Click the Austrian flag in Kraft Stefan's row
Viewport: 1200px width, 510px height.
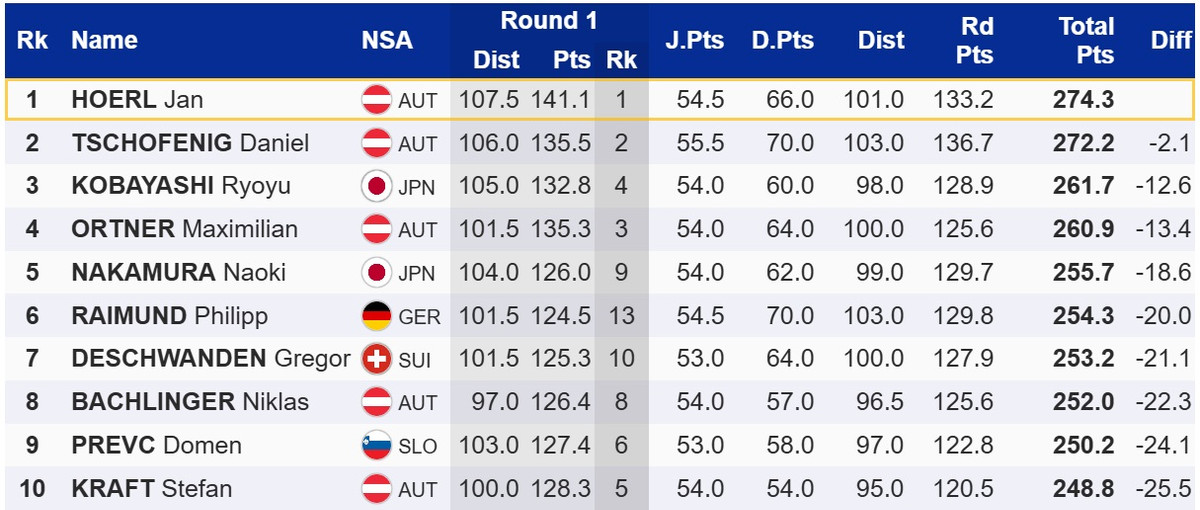pyautogui.click(x=376, y=488)
